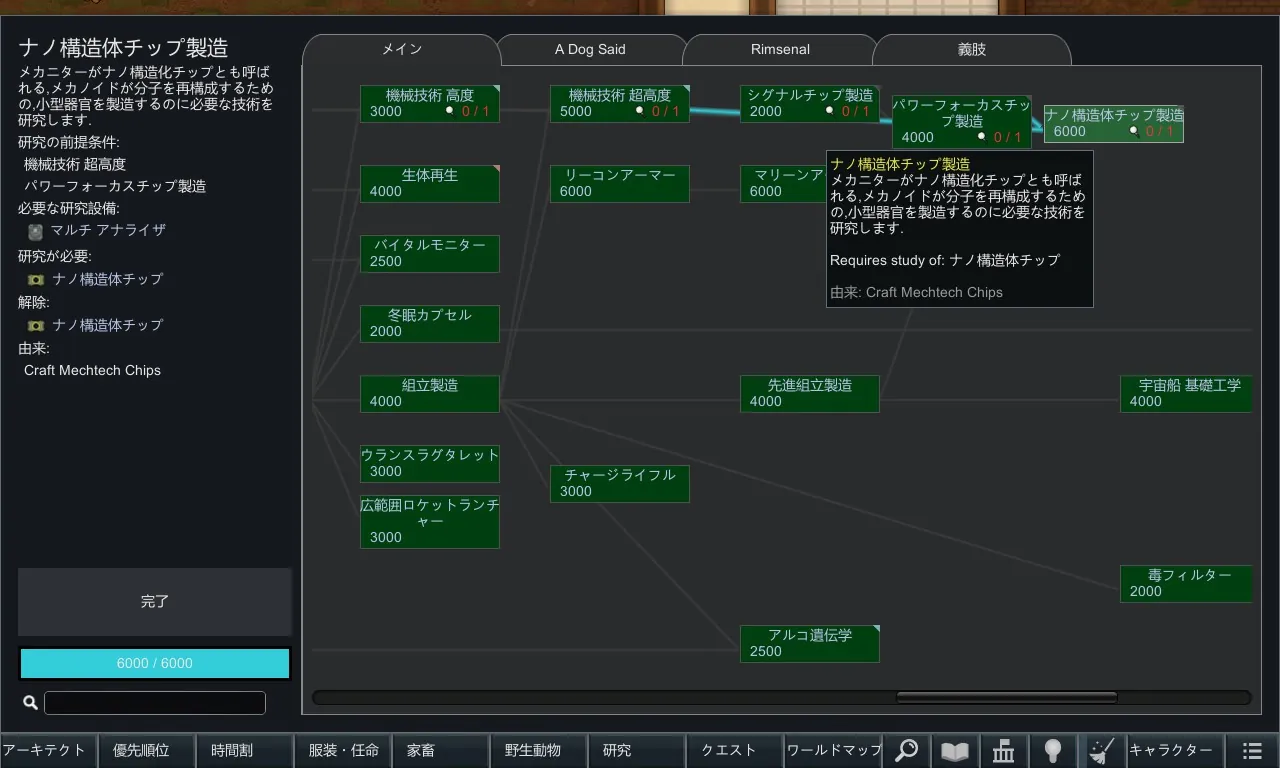1280x768 pixels.
Task: Open the アーキテクト menu button
Action: 48,750
